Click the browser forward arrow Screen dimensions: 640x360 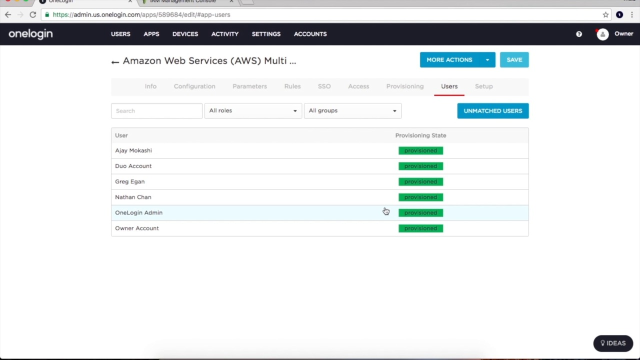20,15
